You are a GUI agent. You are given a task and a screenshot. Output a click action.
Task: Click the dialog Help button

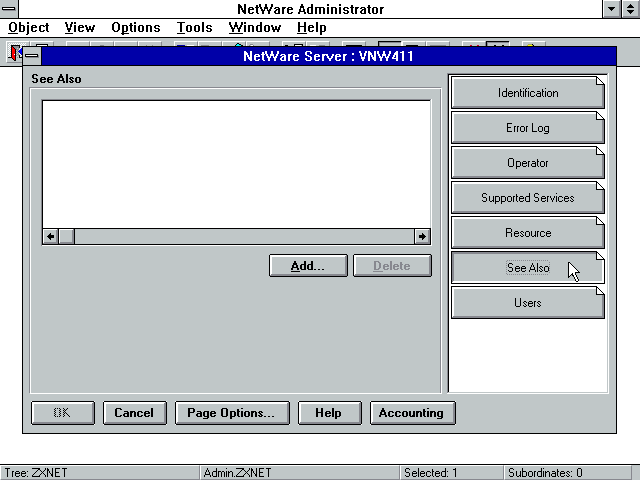coord(329,413)
